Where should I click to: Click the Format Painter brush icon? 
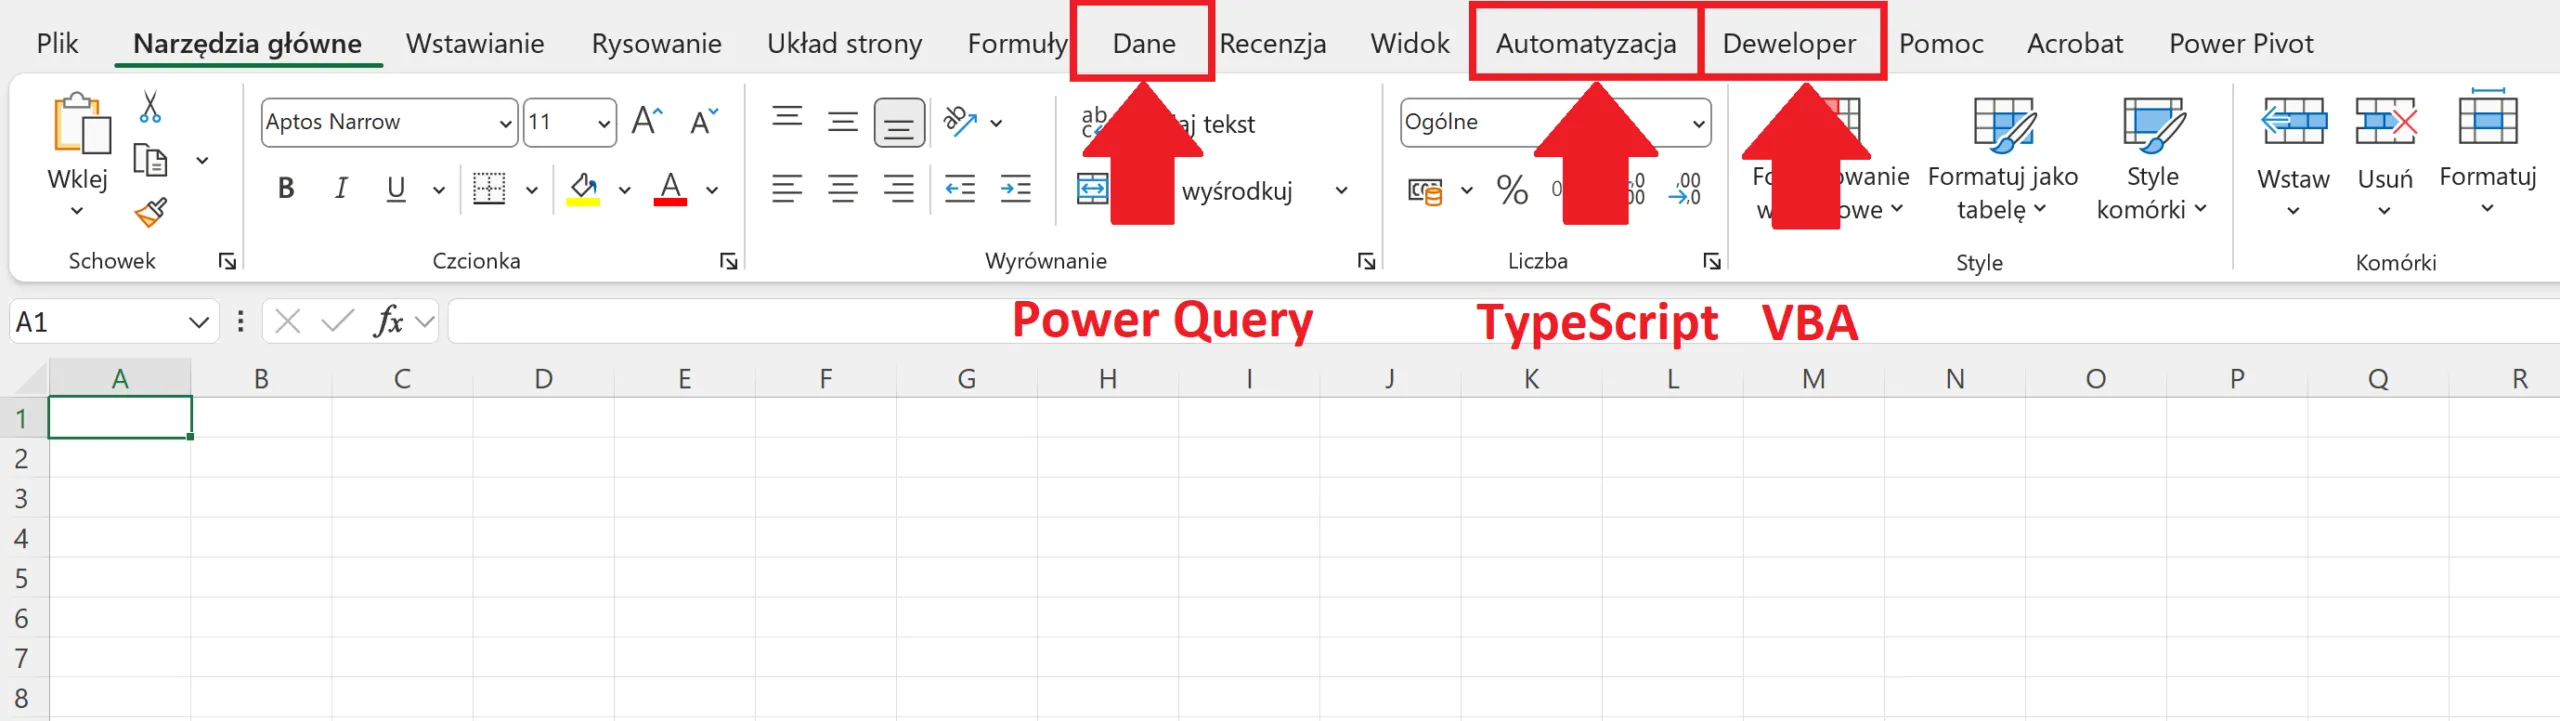150,212
